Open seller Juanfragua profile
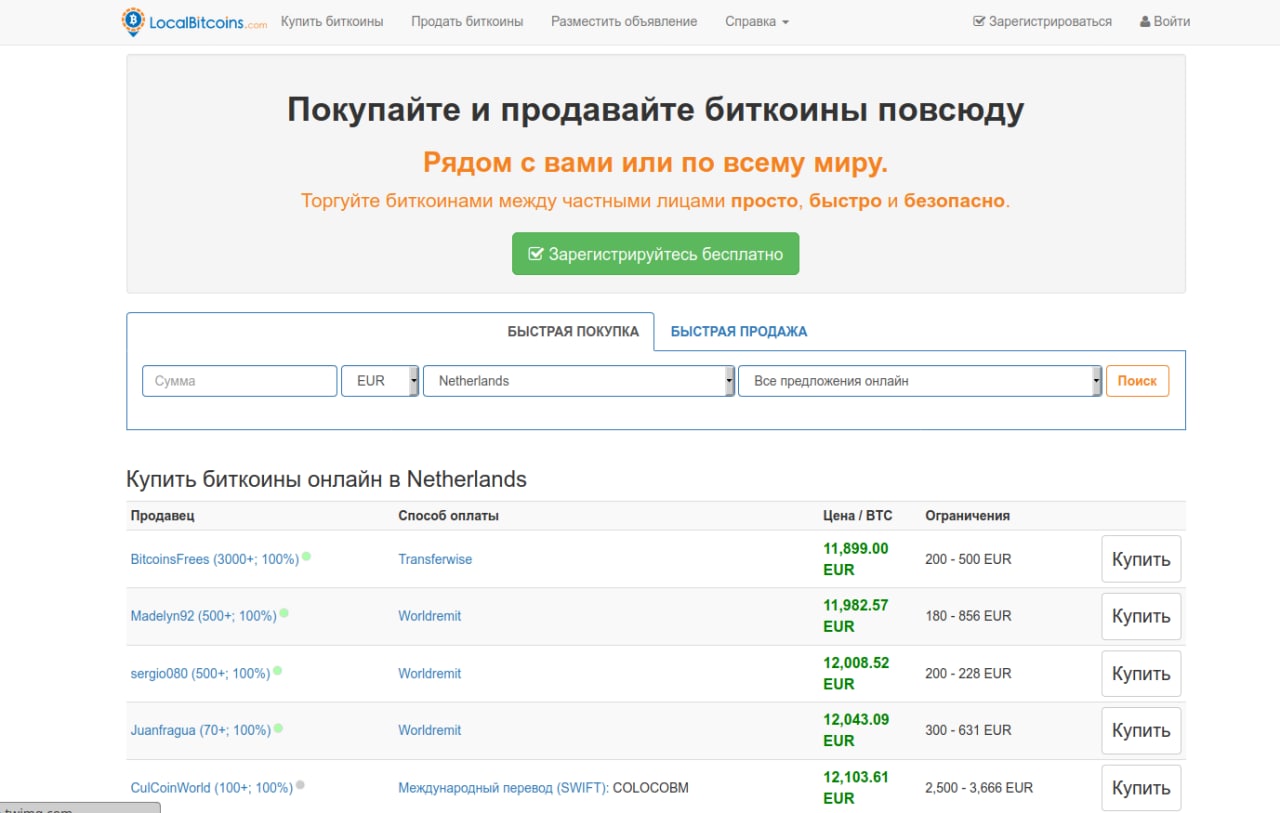 coord(201,731)
